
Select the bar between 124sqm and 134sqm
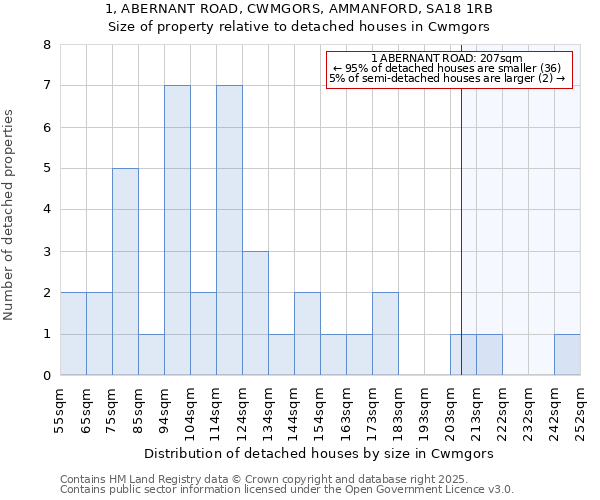point(255,313)
